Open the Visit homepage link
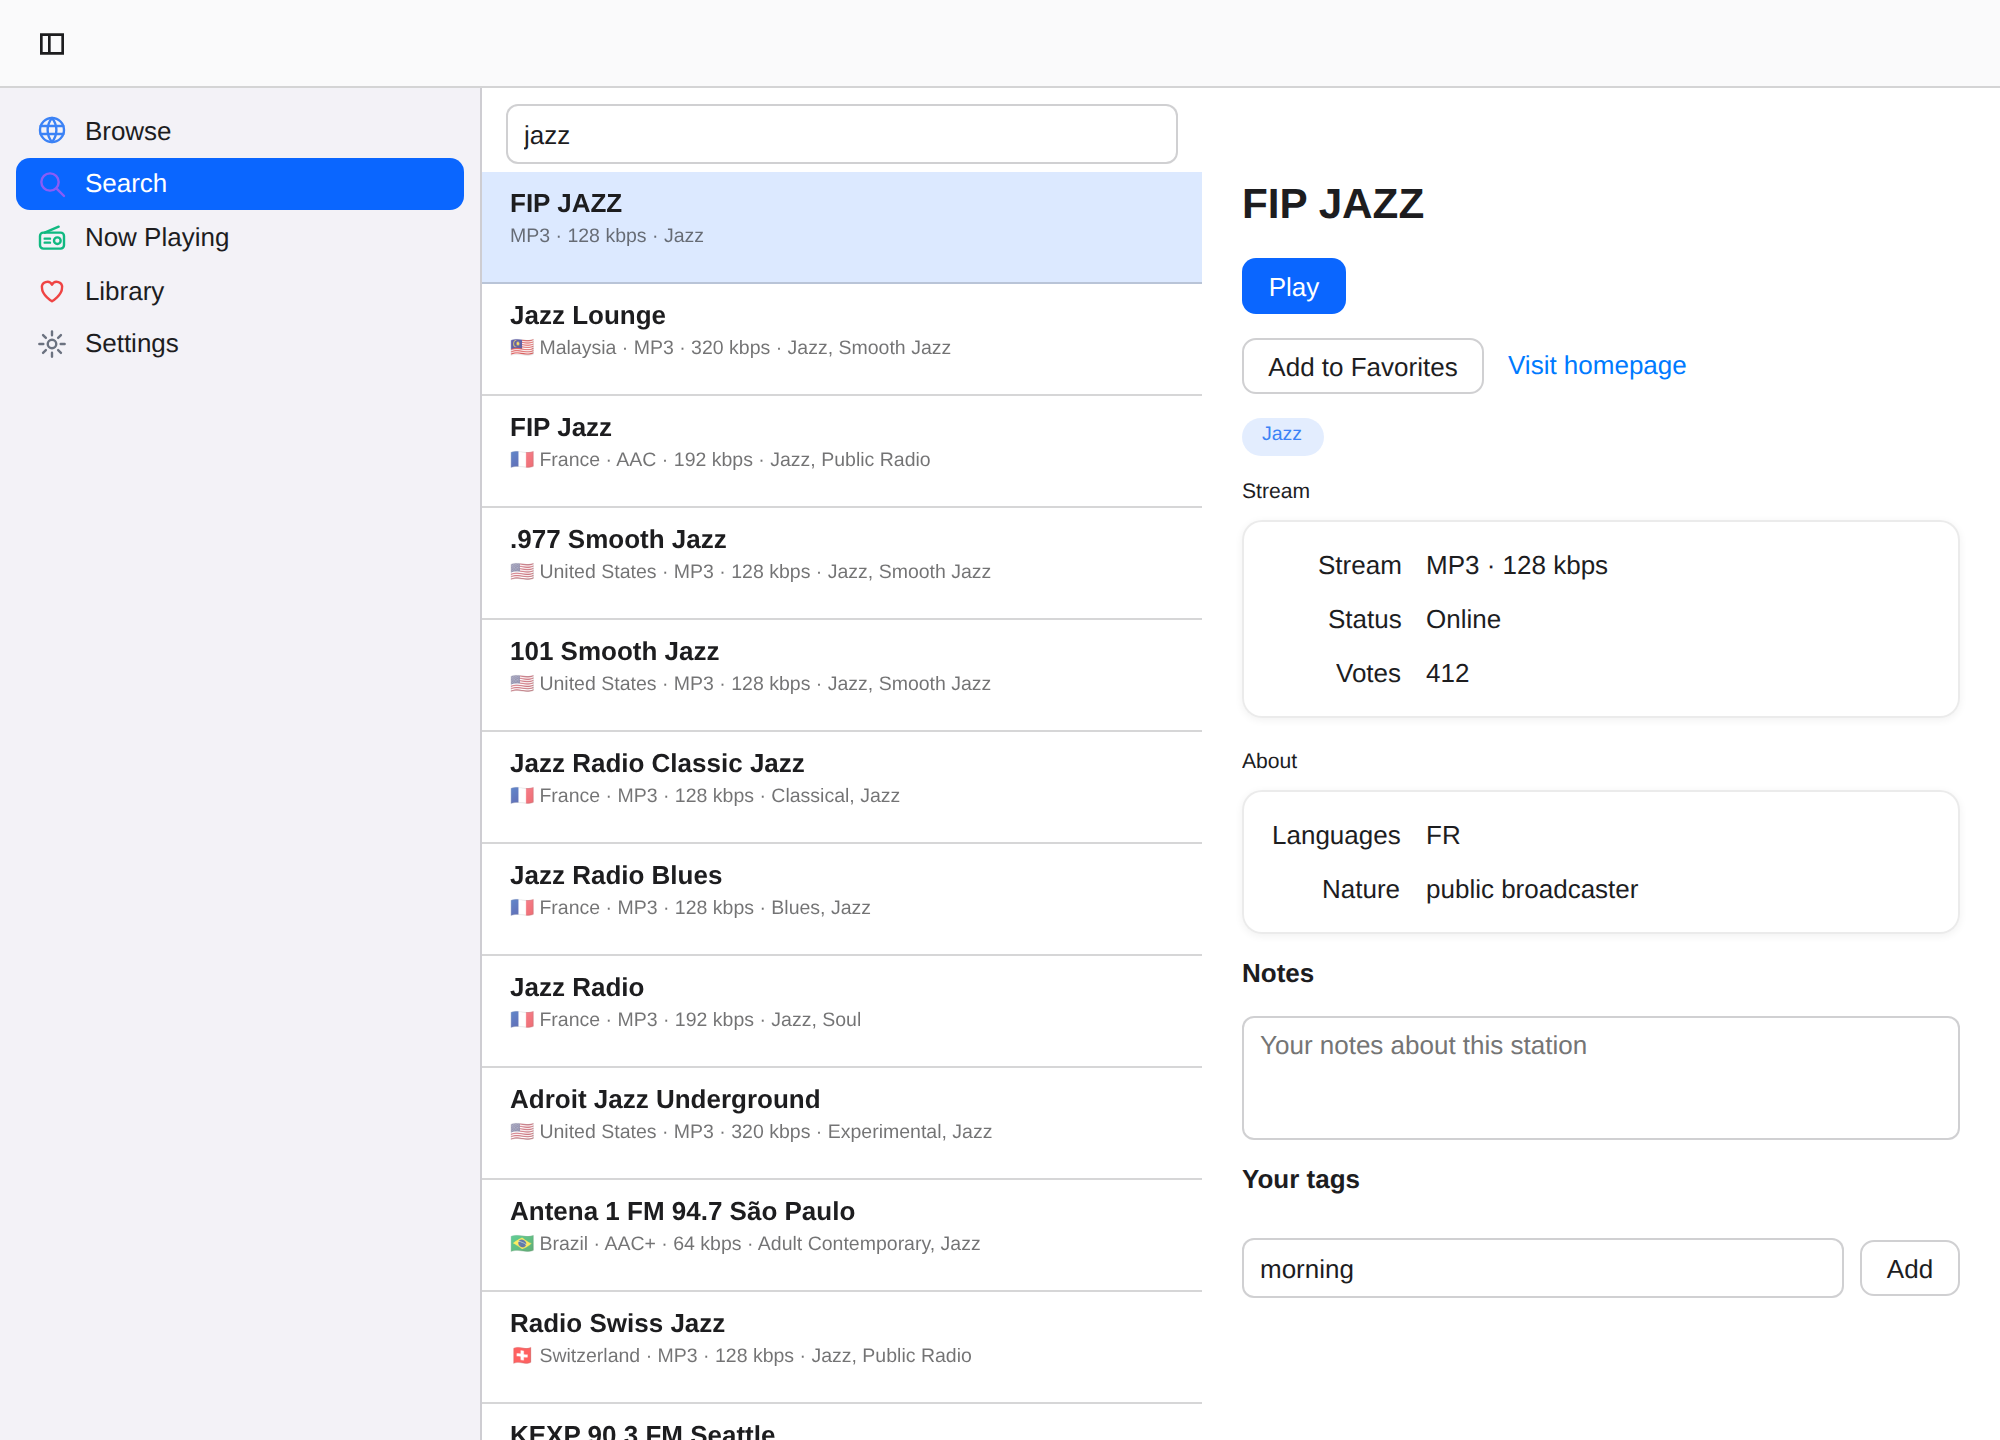The image size is (2000, 1440). [1596, 365]
